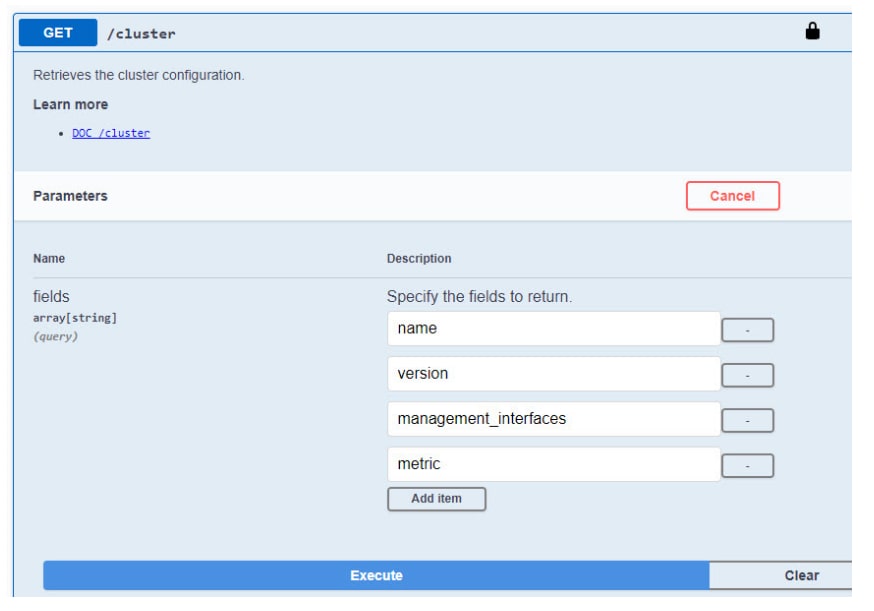This screenshot has width=874, height=611.
Task: Collapse the GET /cluster operation via GET badge
Action: point(58,33)
